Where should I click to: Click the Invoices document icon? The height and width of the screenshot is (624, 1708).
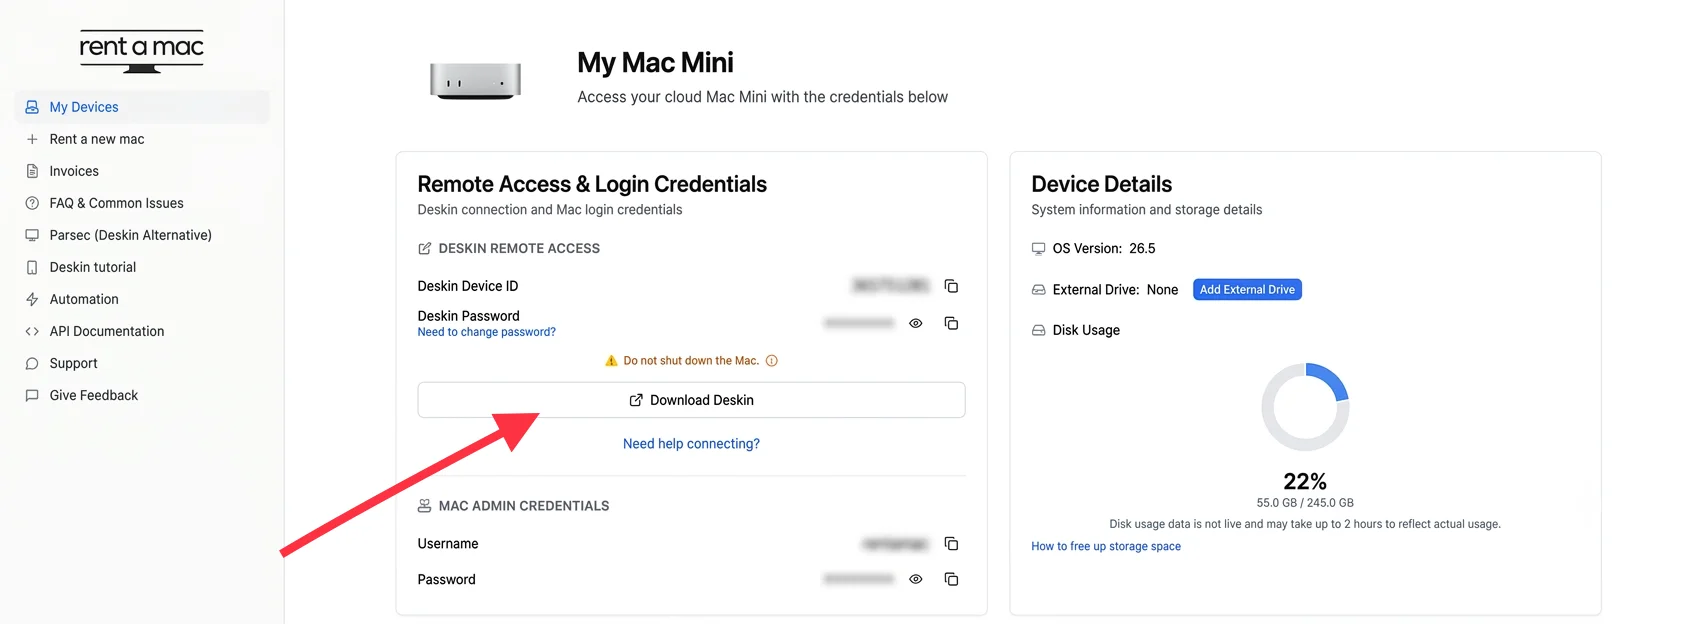[32, 171]
